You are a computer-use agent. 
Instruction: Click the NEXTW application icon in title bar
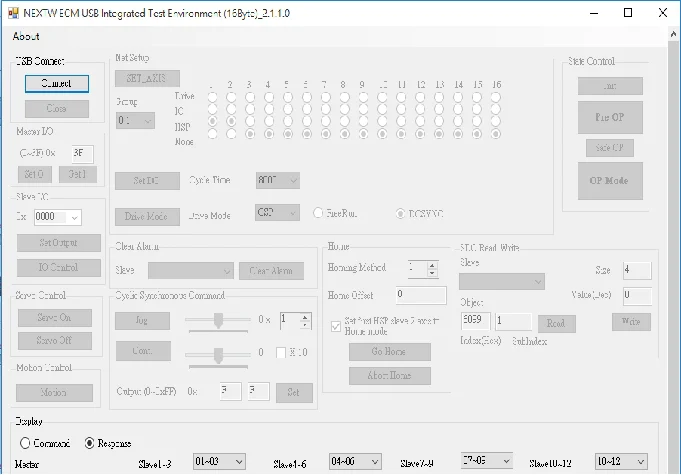(x=13, y=13)
